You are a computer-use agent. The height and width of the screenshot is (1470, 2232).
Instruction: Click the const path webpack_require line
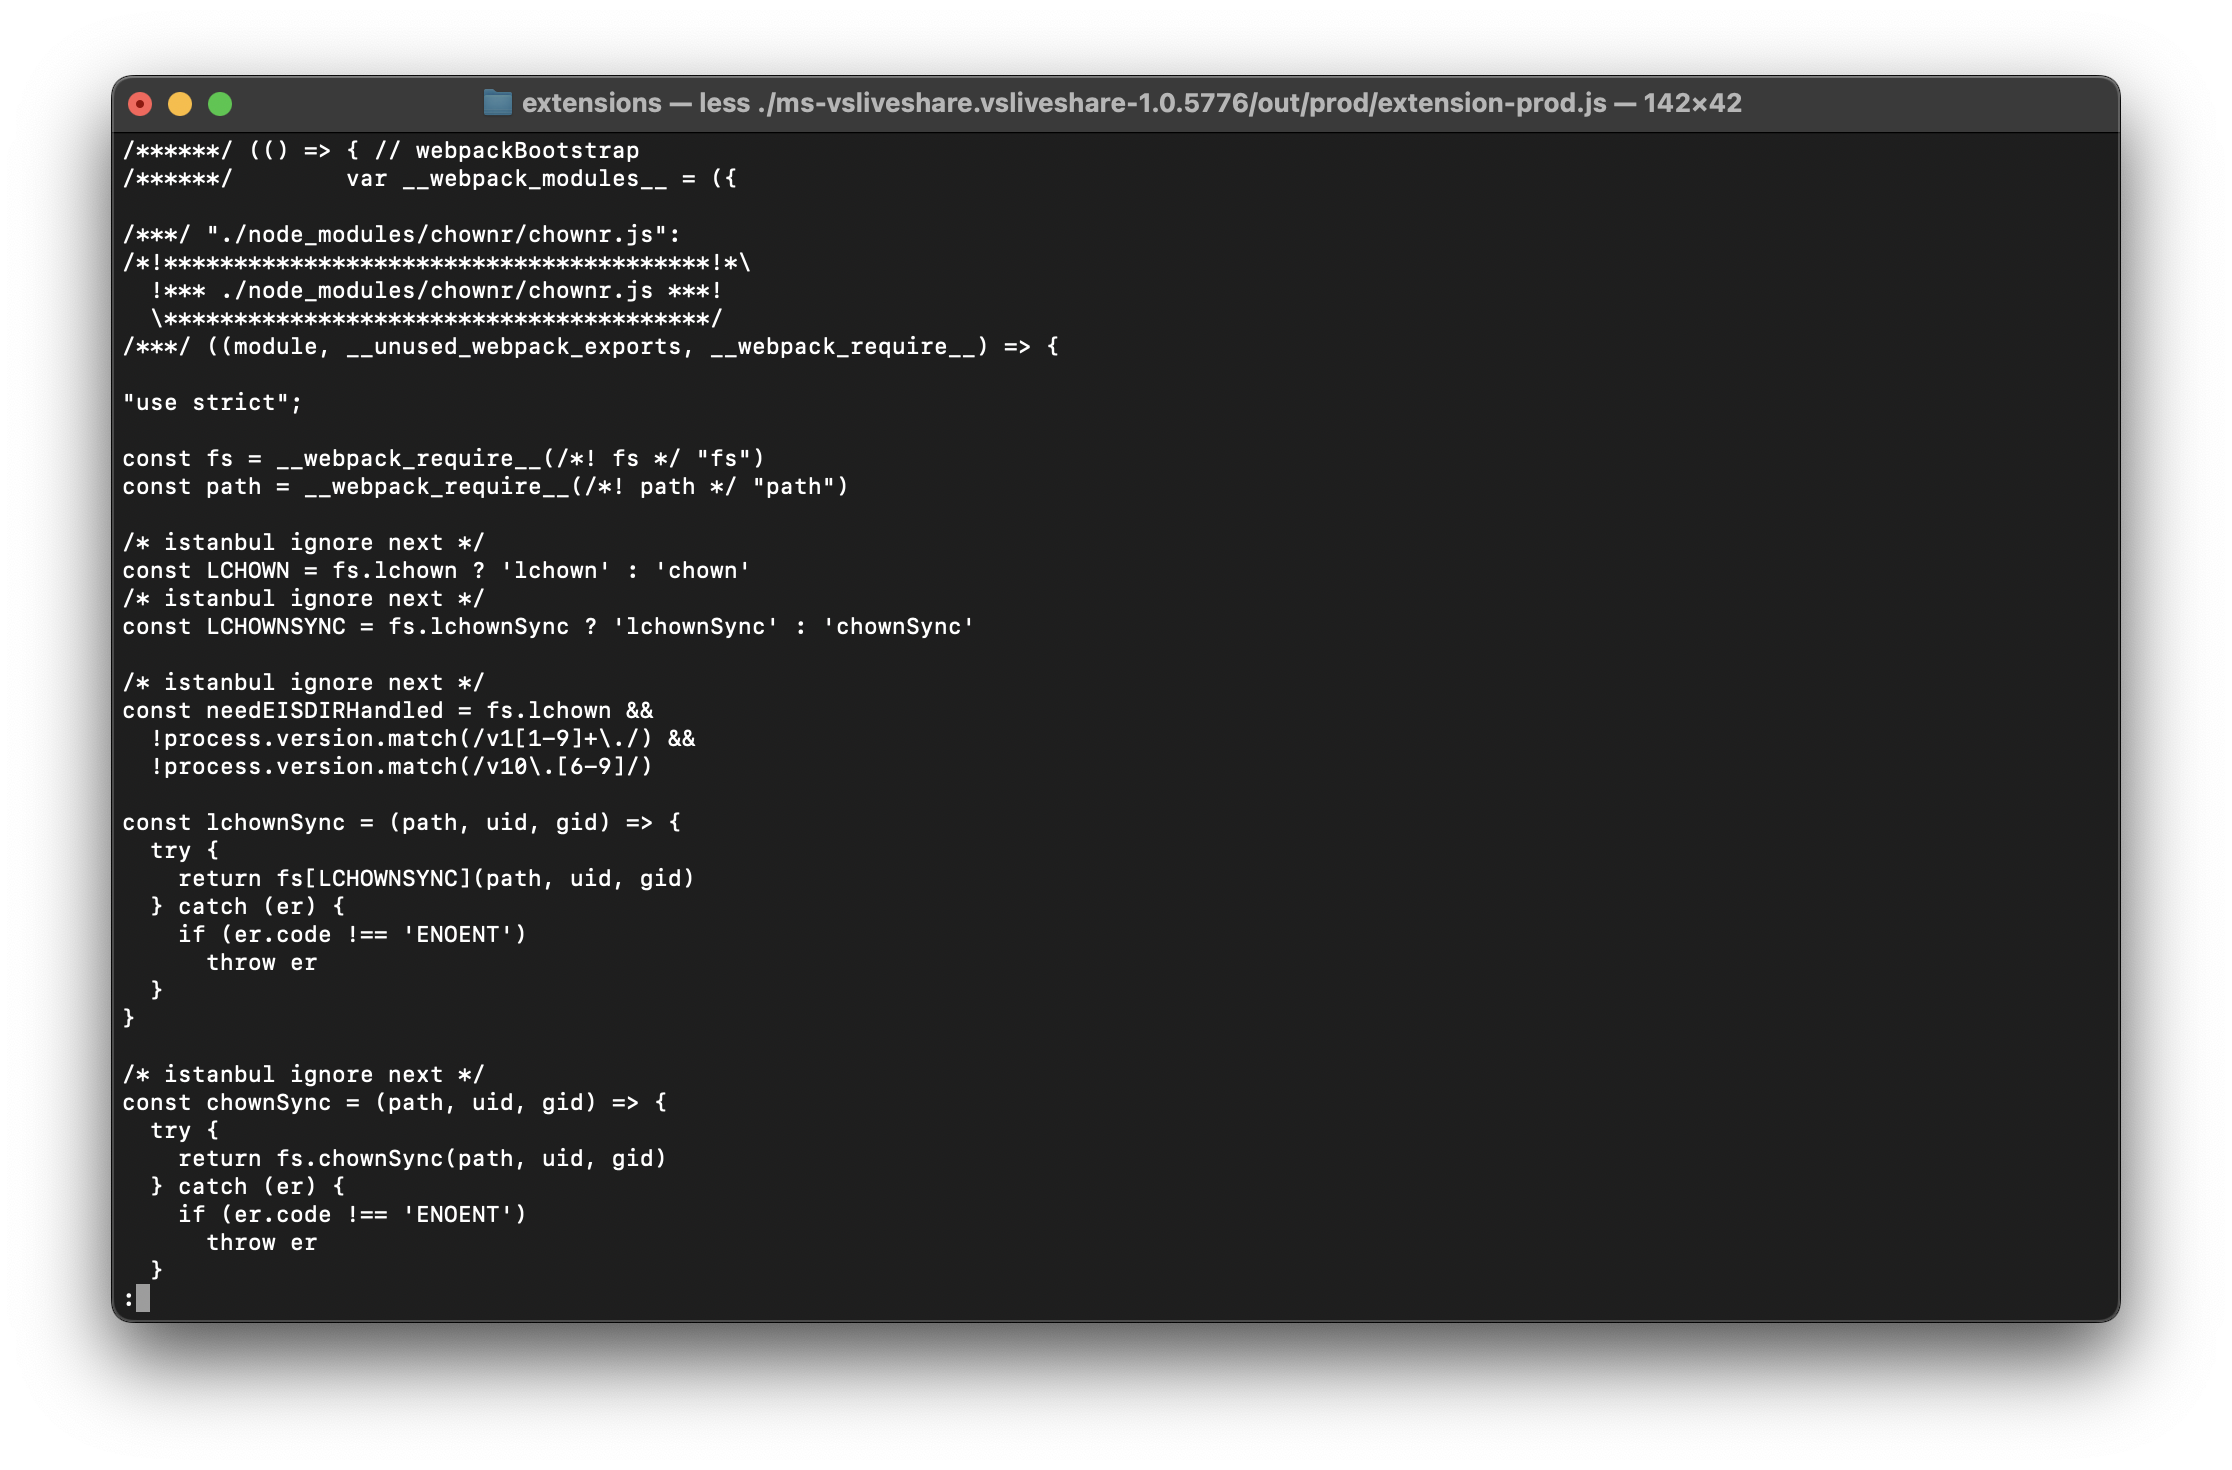(x=485, y=486)
